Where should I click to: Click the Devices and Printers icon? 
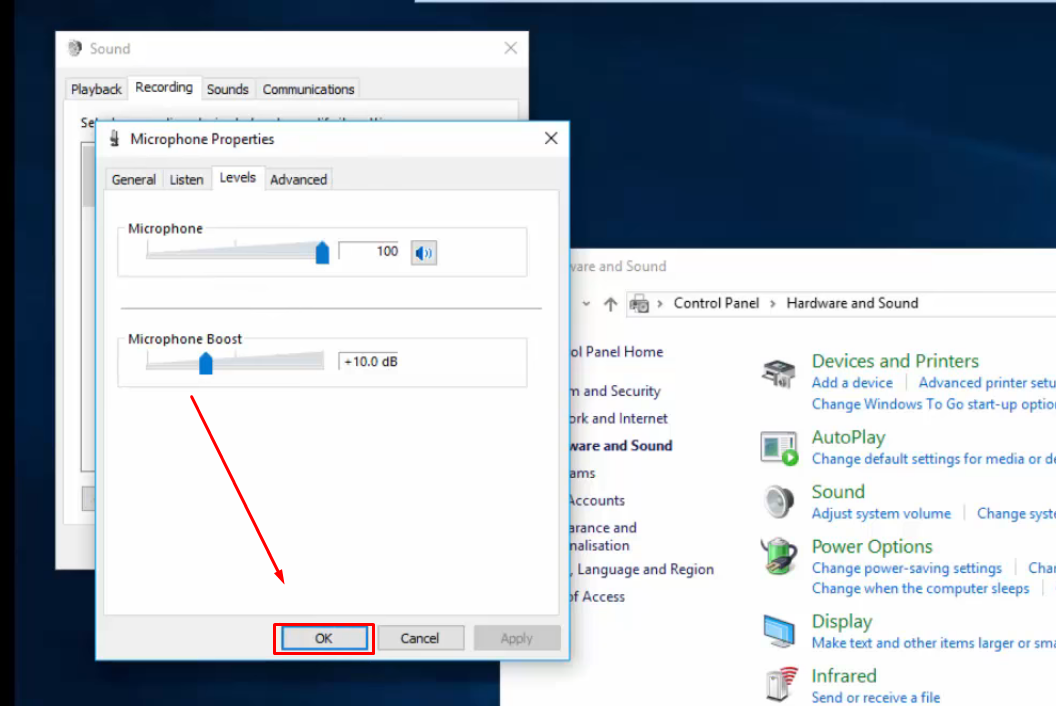point(779,372)
